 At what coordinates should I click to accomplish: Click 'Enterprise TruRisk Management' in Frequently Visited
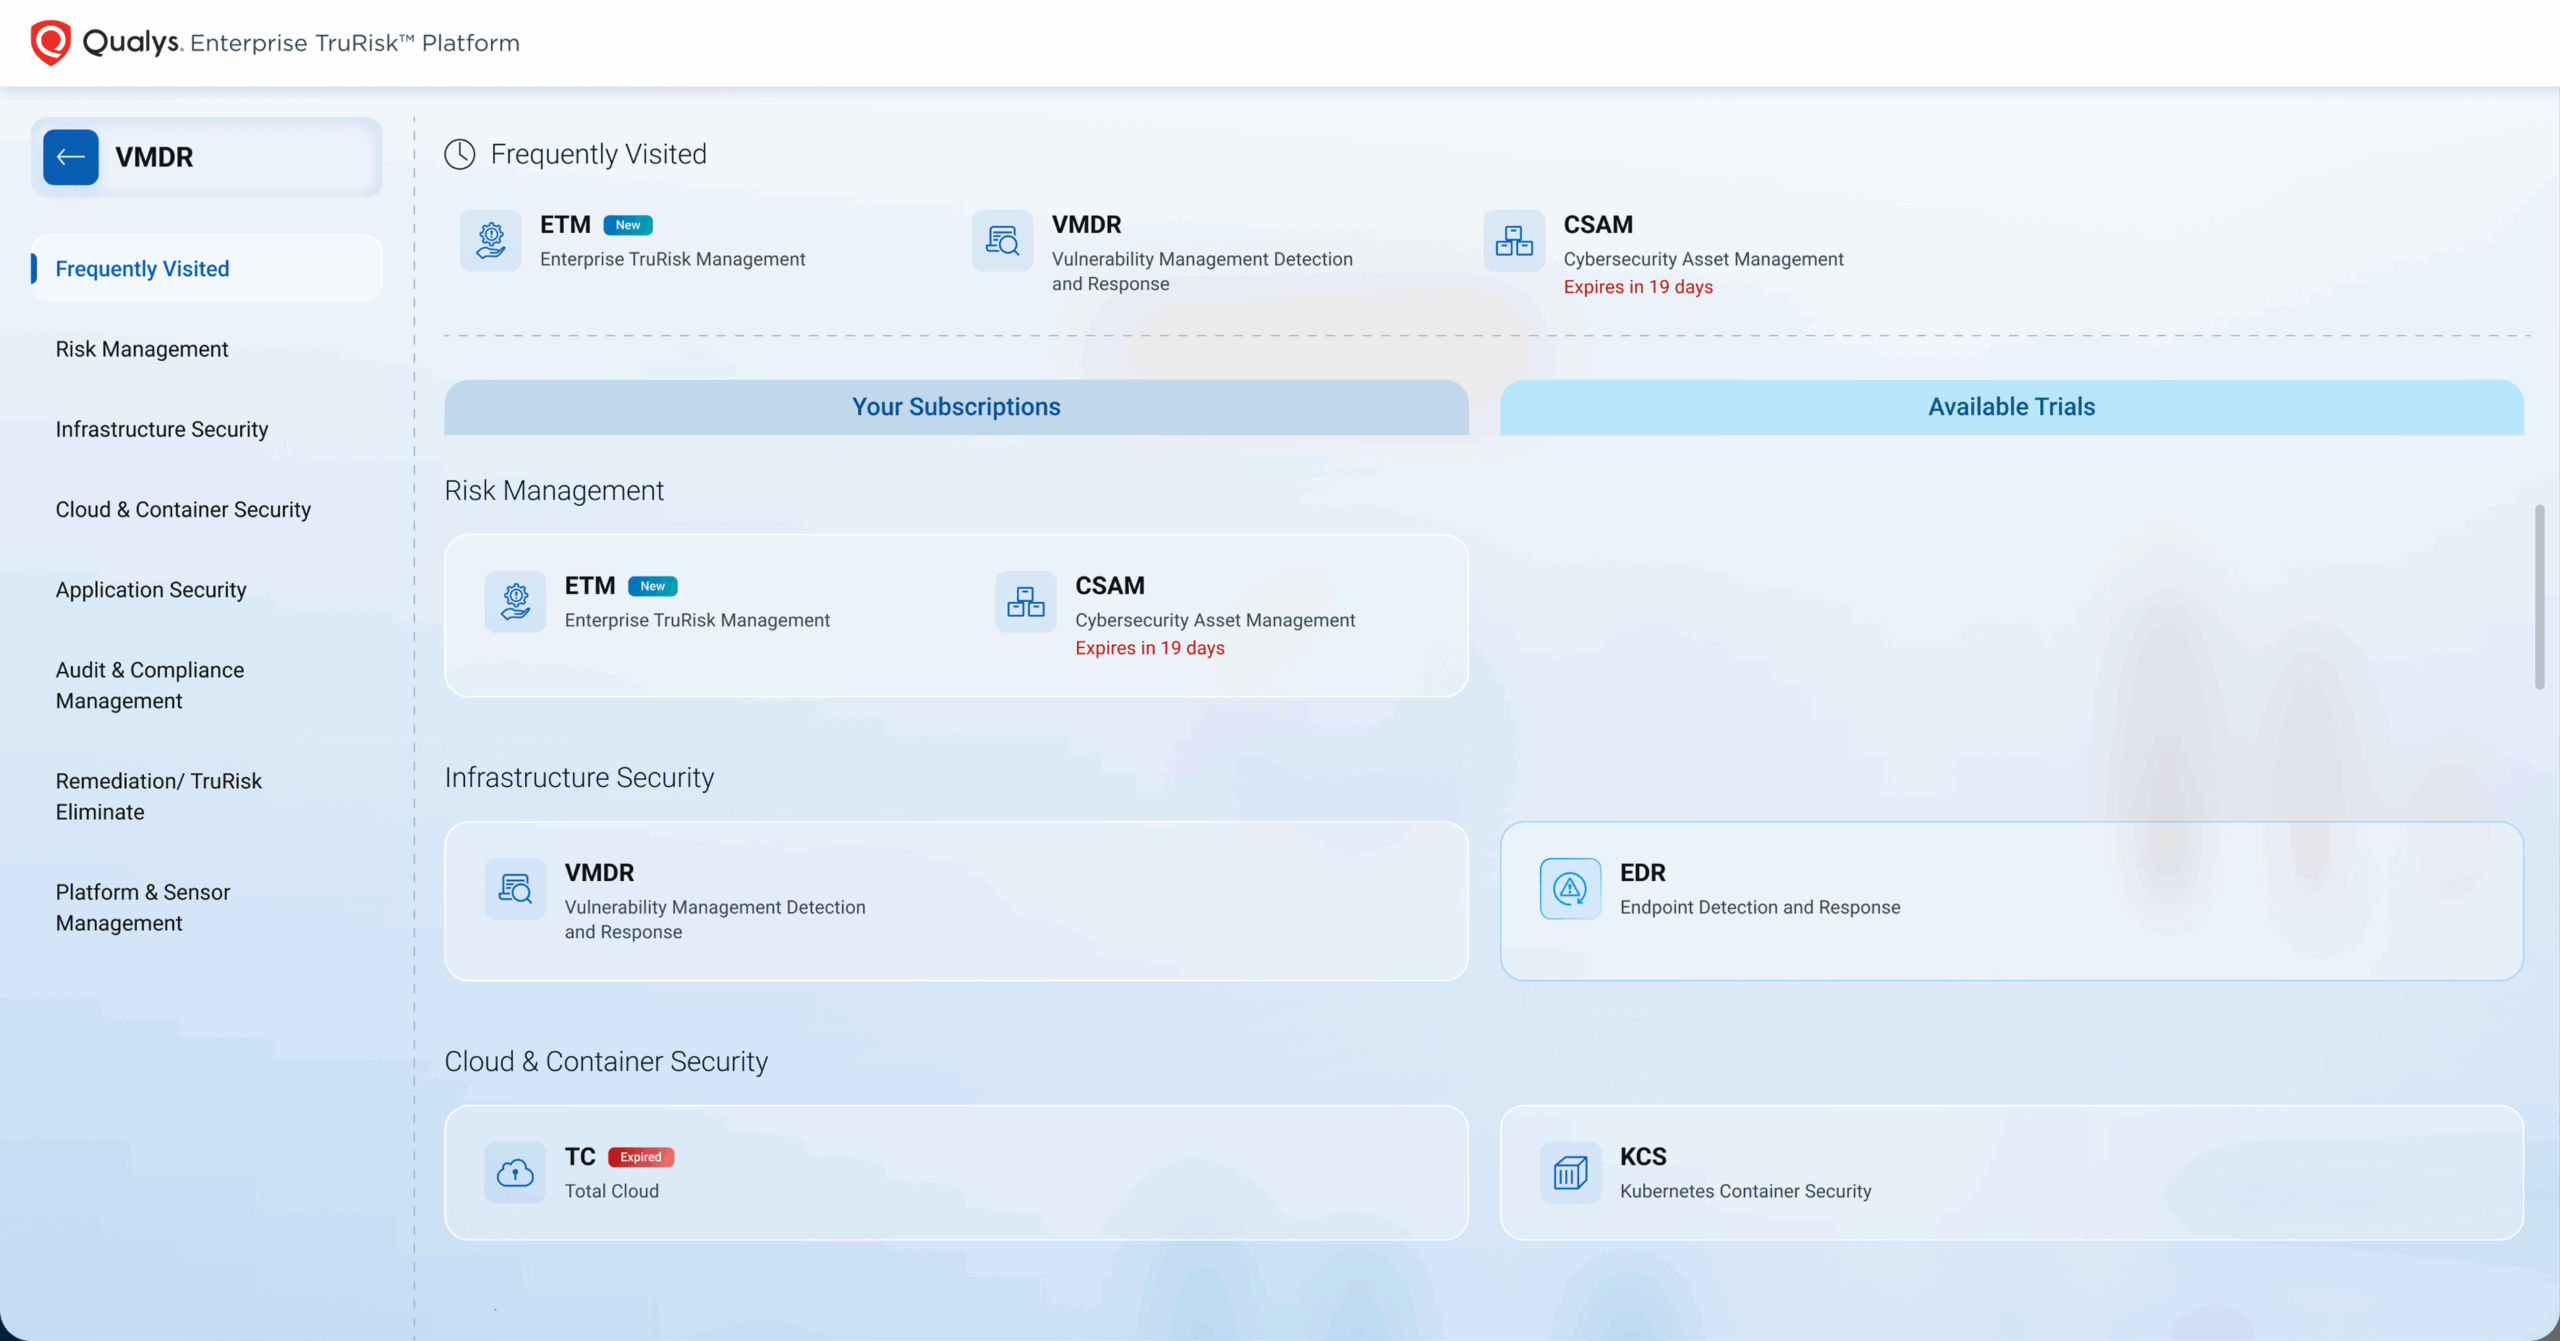[x=673, y=259]
